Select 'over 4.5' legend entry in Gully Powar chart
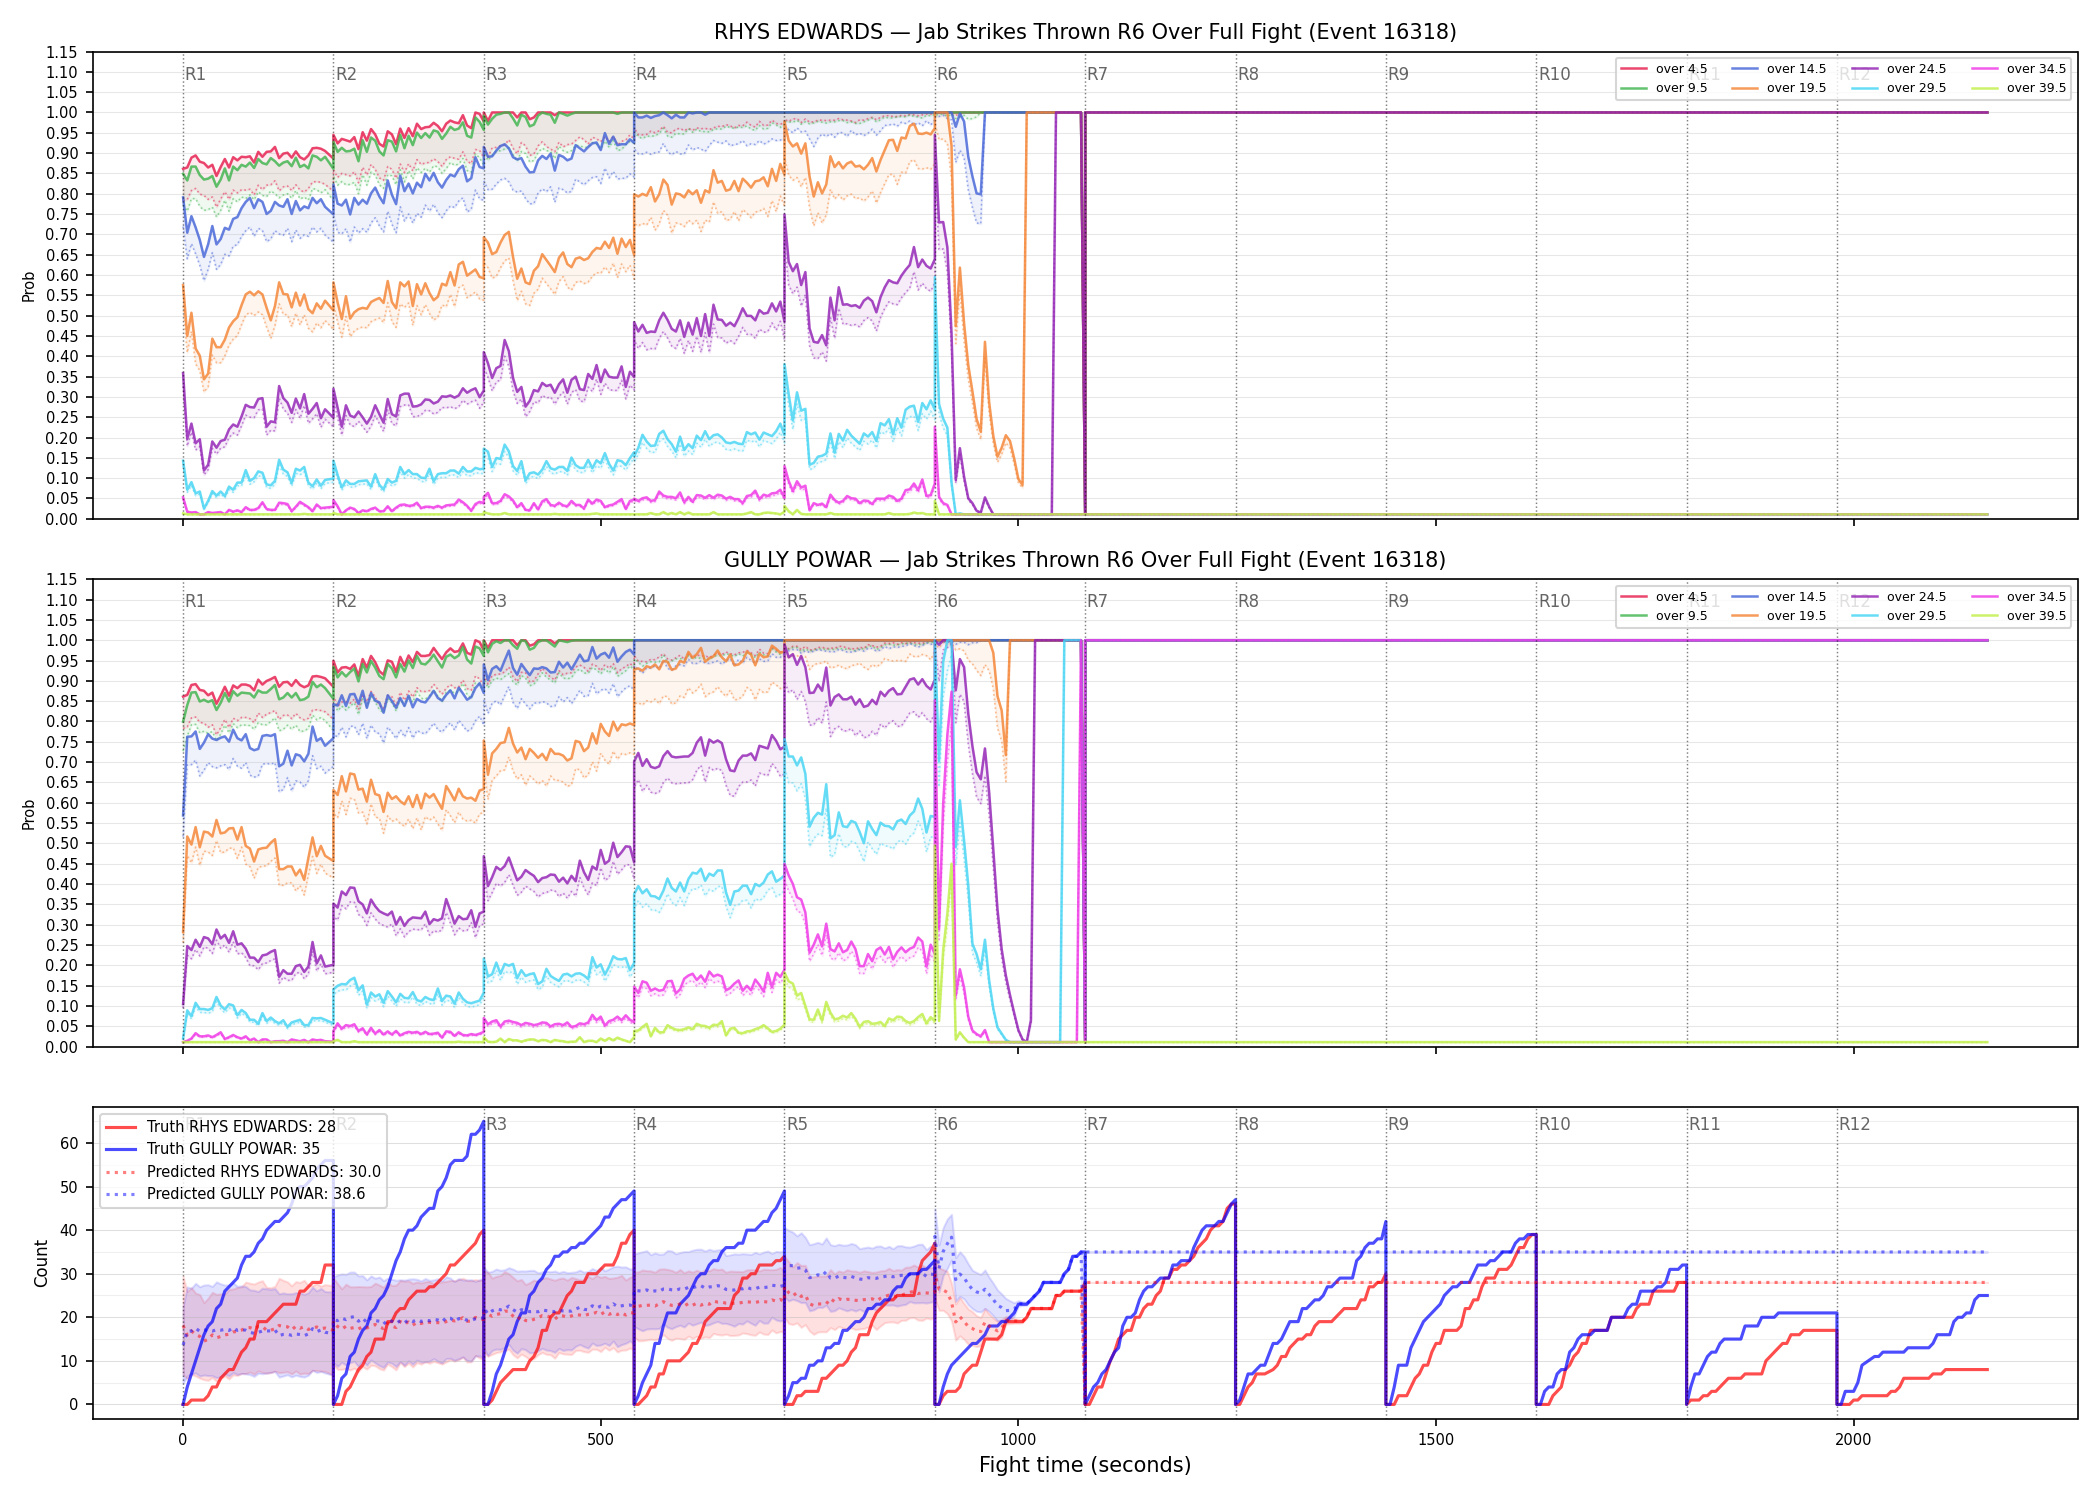 point(1664,597)
